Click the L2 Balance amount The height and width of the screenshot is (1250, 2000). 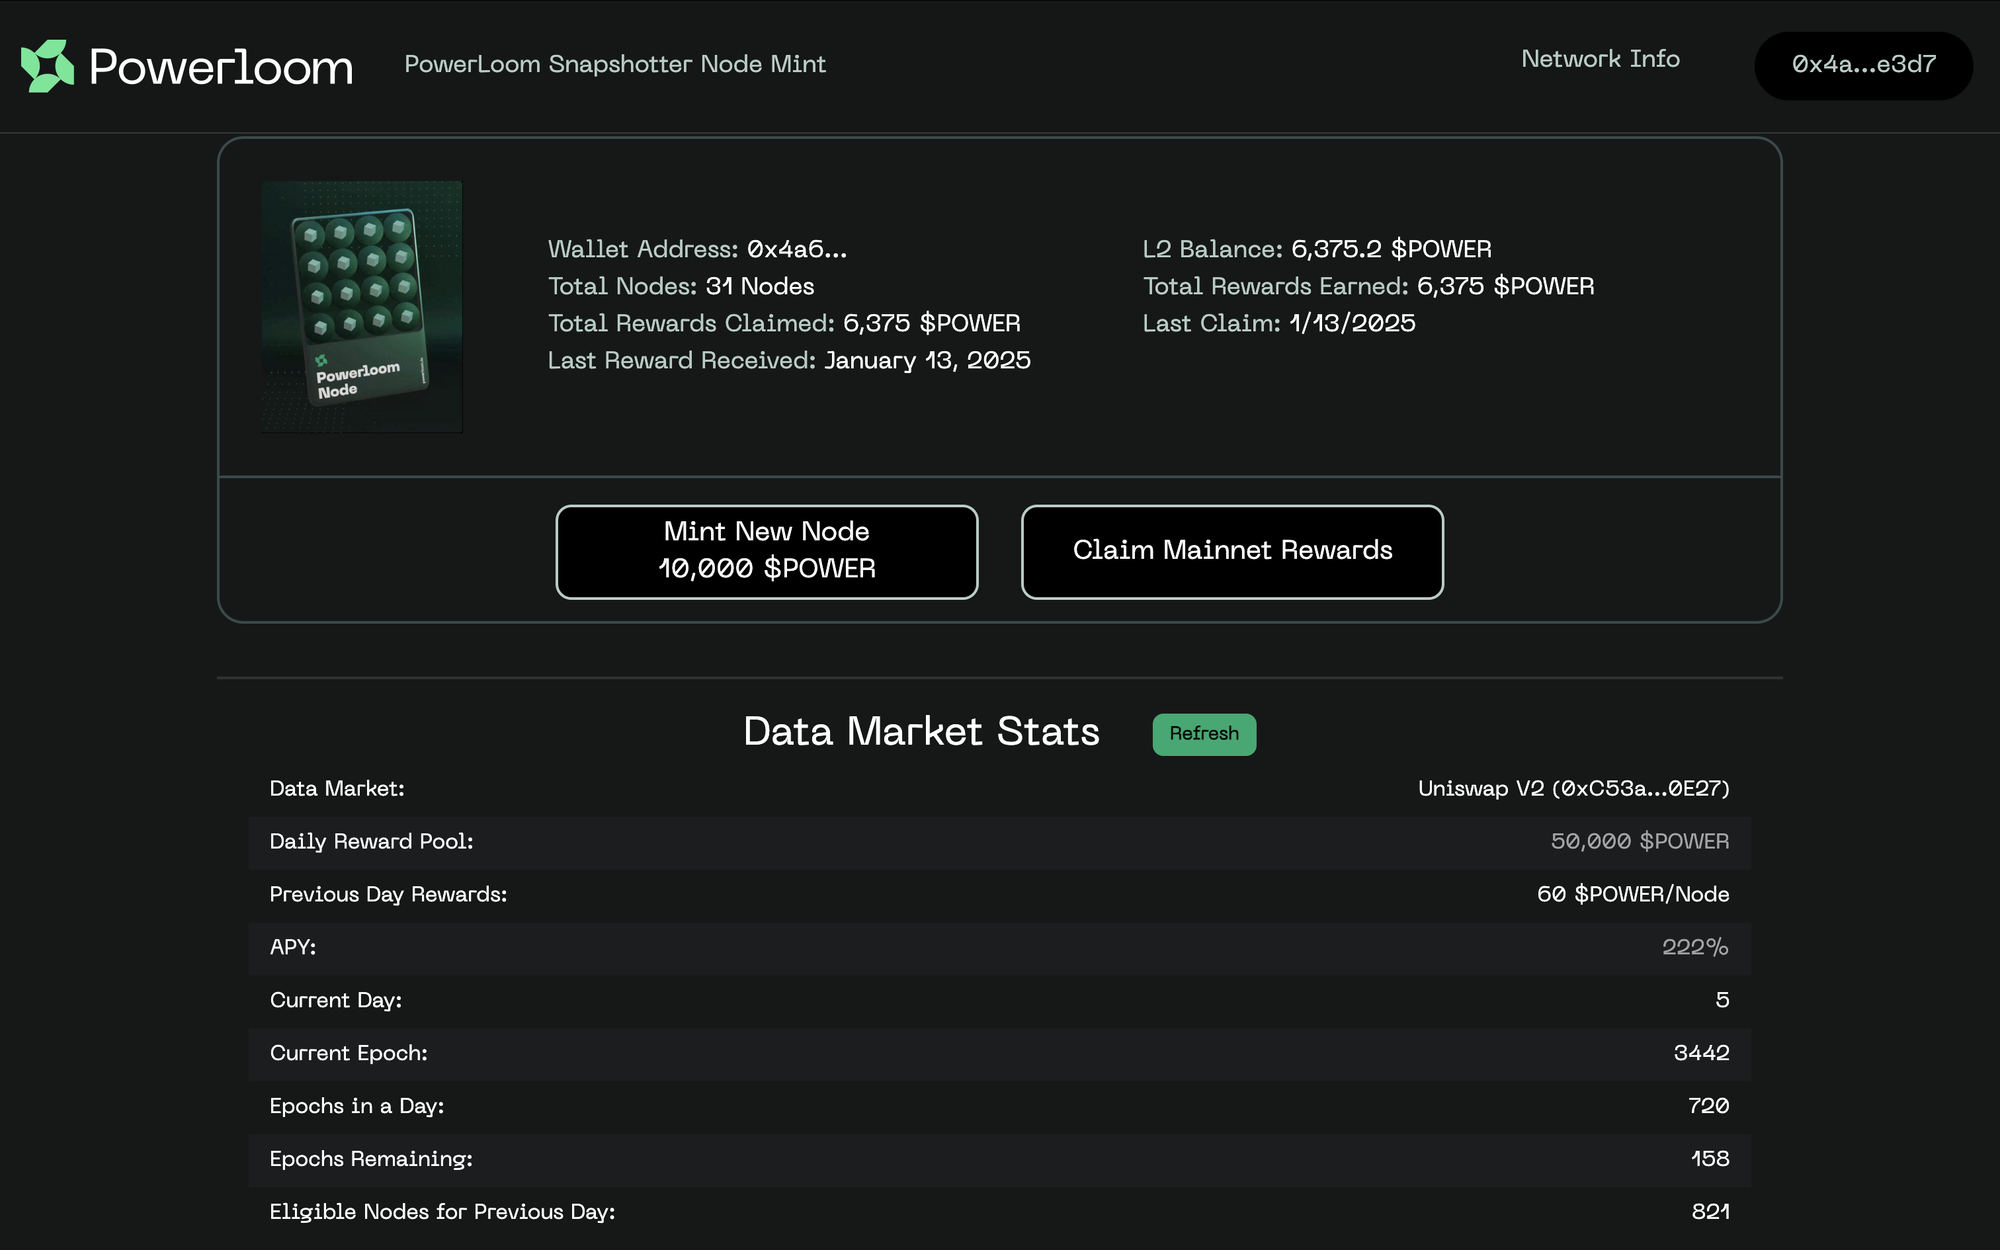point(1391,249)
